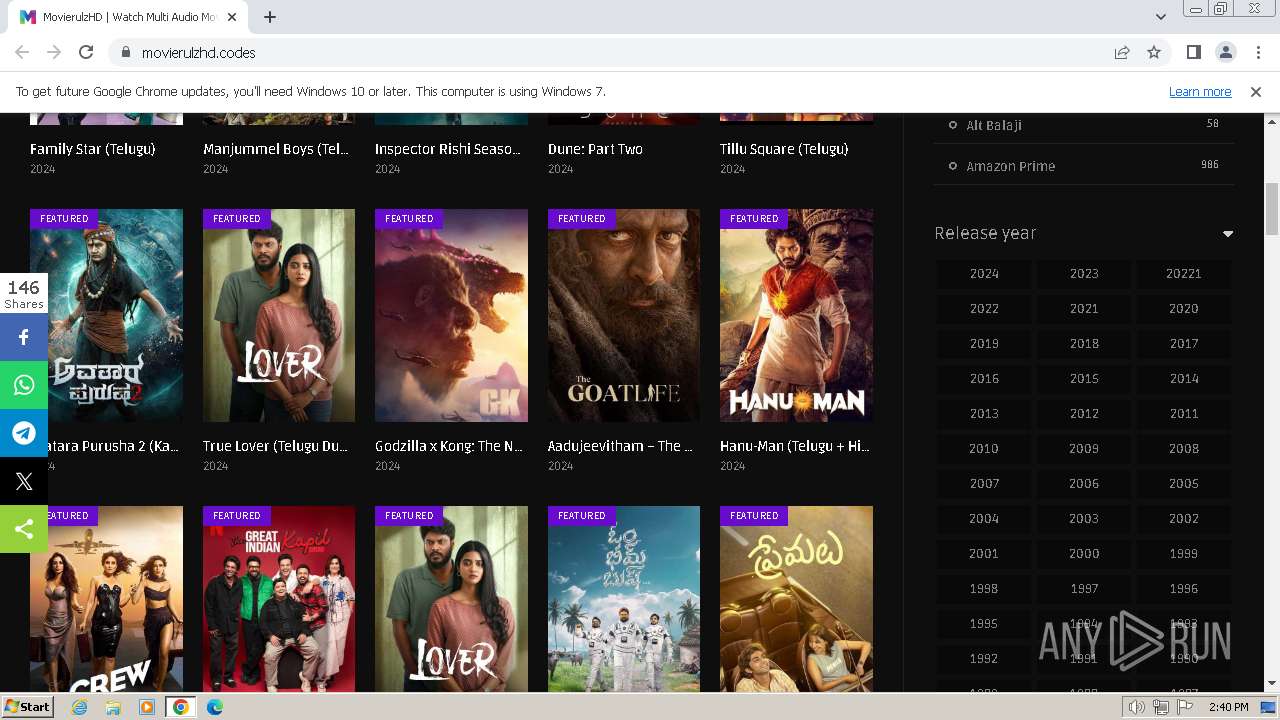This screenshot has height=720, width=1280.
Task: Share the page via Telegram
Action: tap(24, 433)
